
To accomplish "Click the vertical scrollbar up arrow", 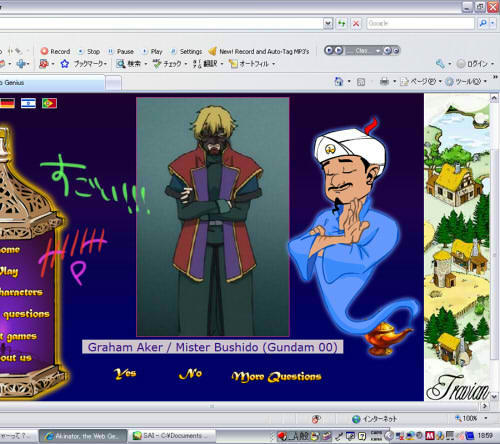I will (x=494, y=98).
